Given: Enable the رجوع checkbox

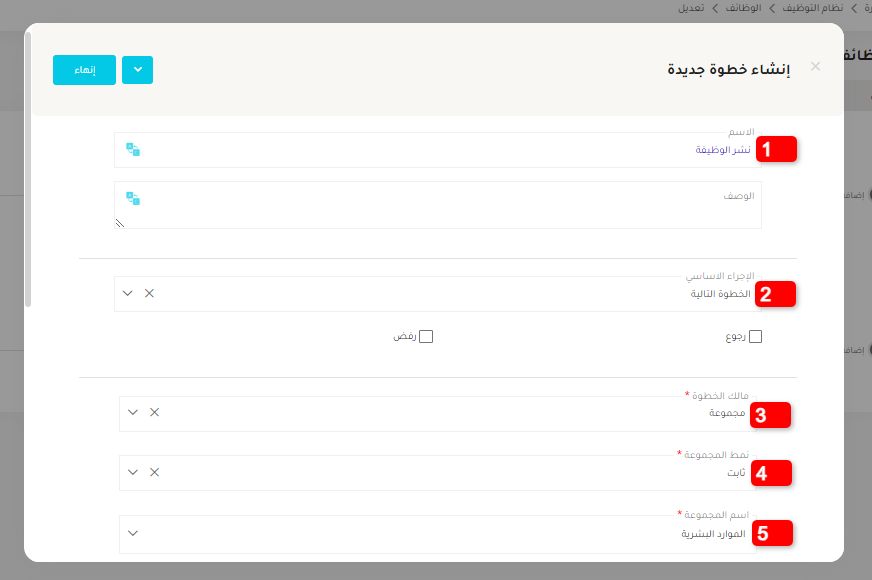Looking at the screenshot, I should coord(755,337).
